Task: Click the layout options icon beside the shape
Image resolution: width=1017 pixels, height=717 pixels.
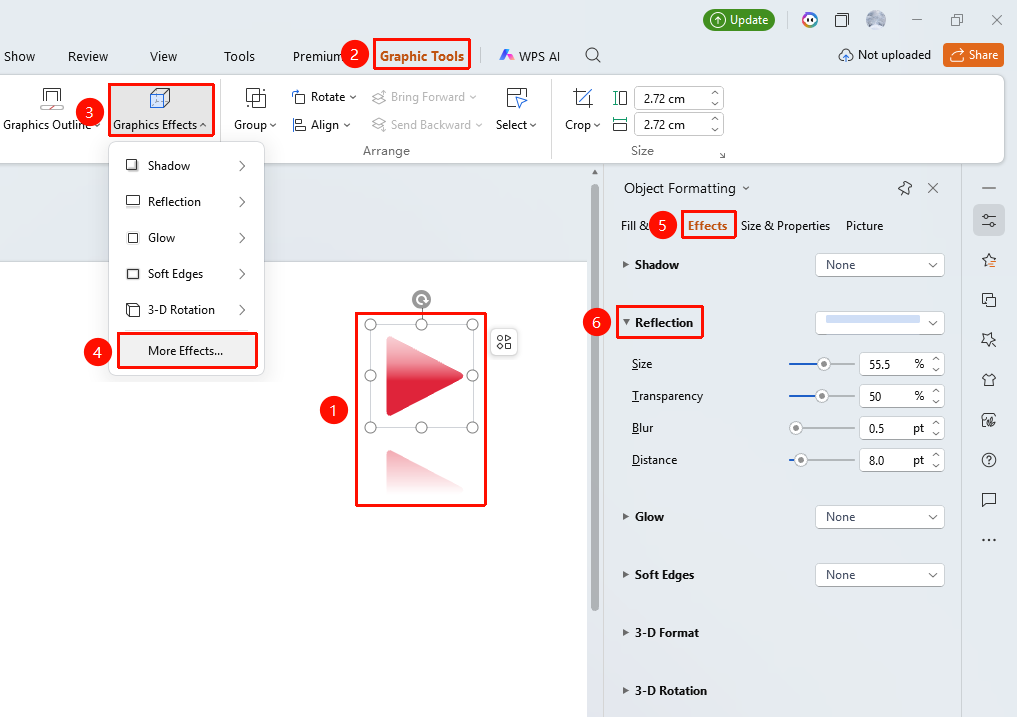Action: (504, 342)
